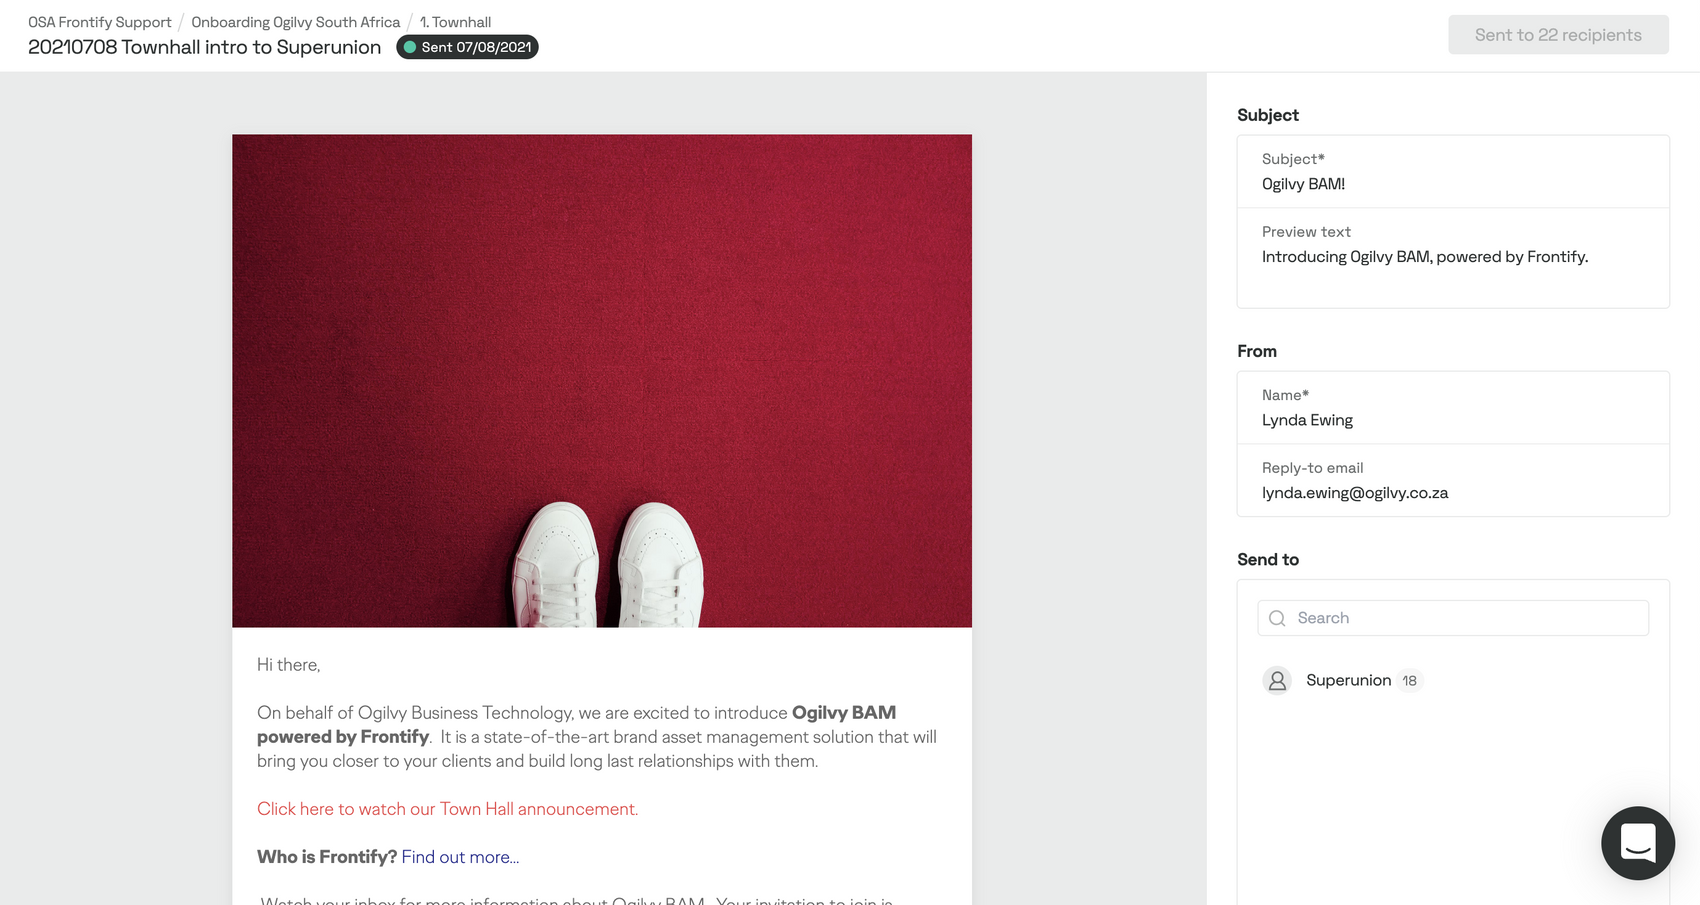The width and height of the screenshot is (1700, 905).
Task: Click the search magnifier icon in Send to
Action: pos(1277,618)
